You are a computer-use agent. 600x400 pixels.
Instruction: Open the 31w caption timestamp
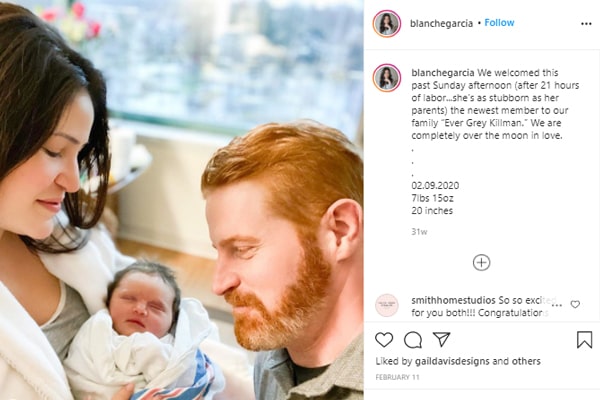419,232
